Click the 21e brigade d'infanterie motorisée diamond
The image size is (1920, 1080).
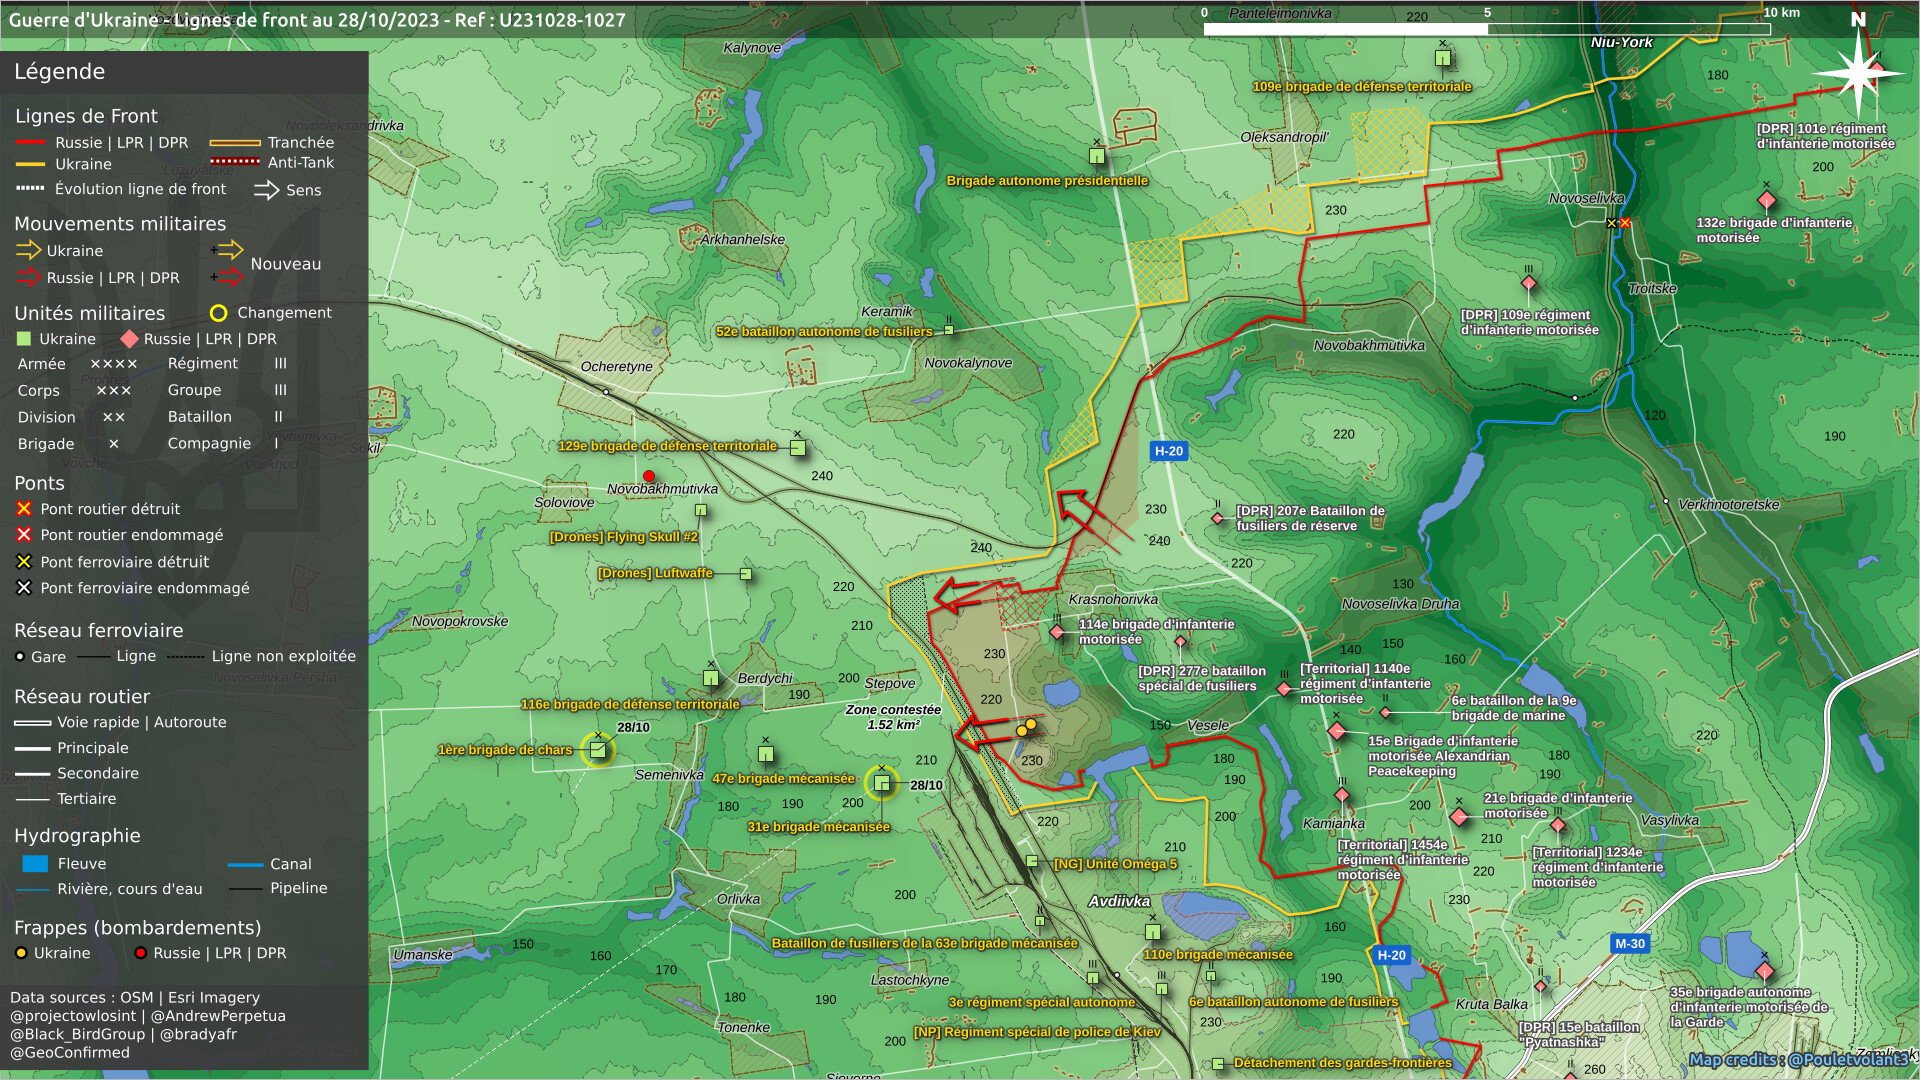pyautogui.click(x=1459, y=817)
